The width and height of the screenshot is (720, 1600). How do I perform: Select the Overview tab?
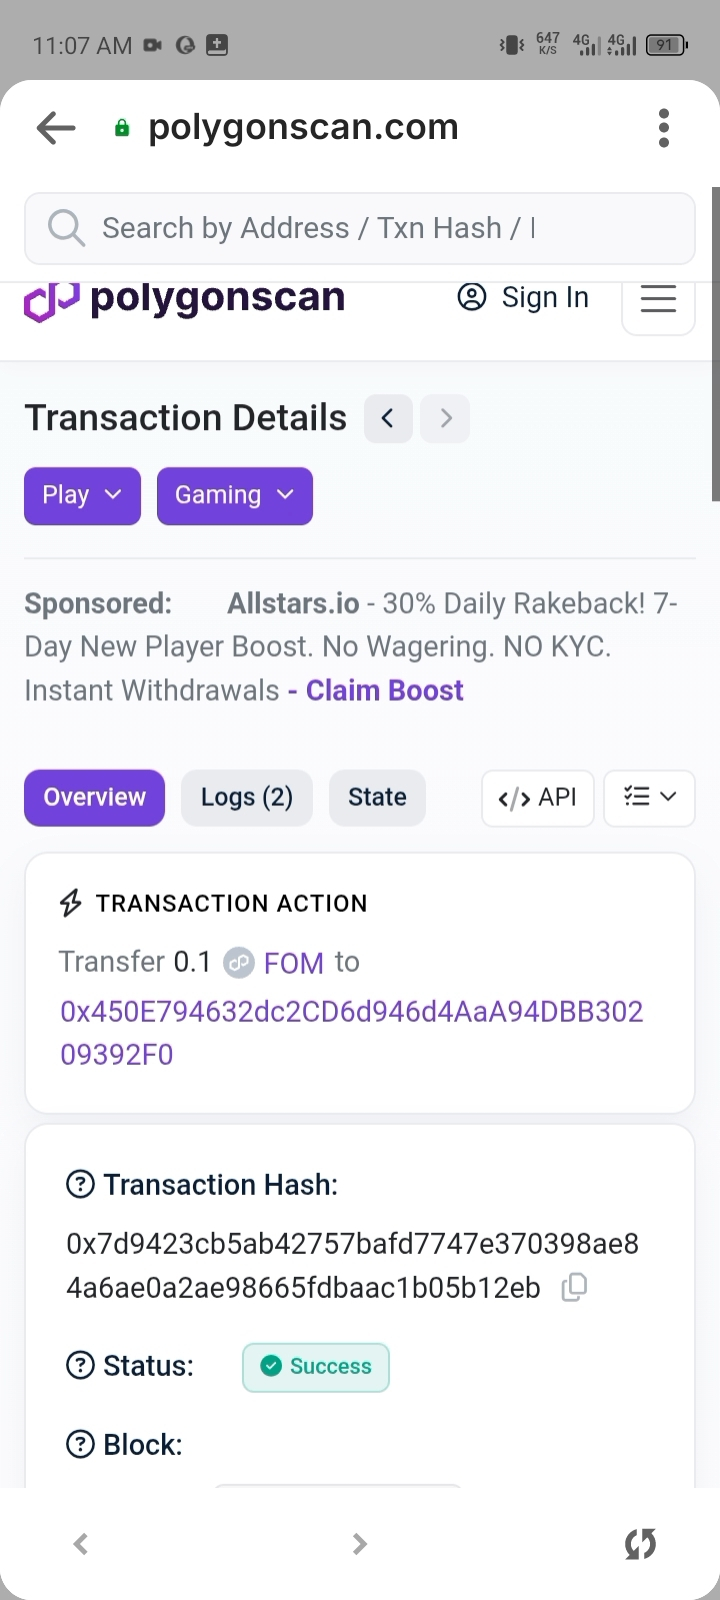click(94, 797)
